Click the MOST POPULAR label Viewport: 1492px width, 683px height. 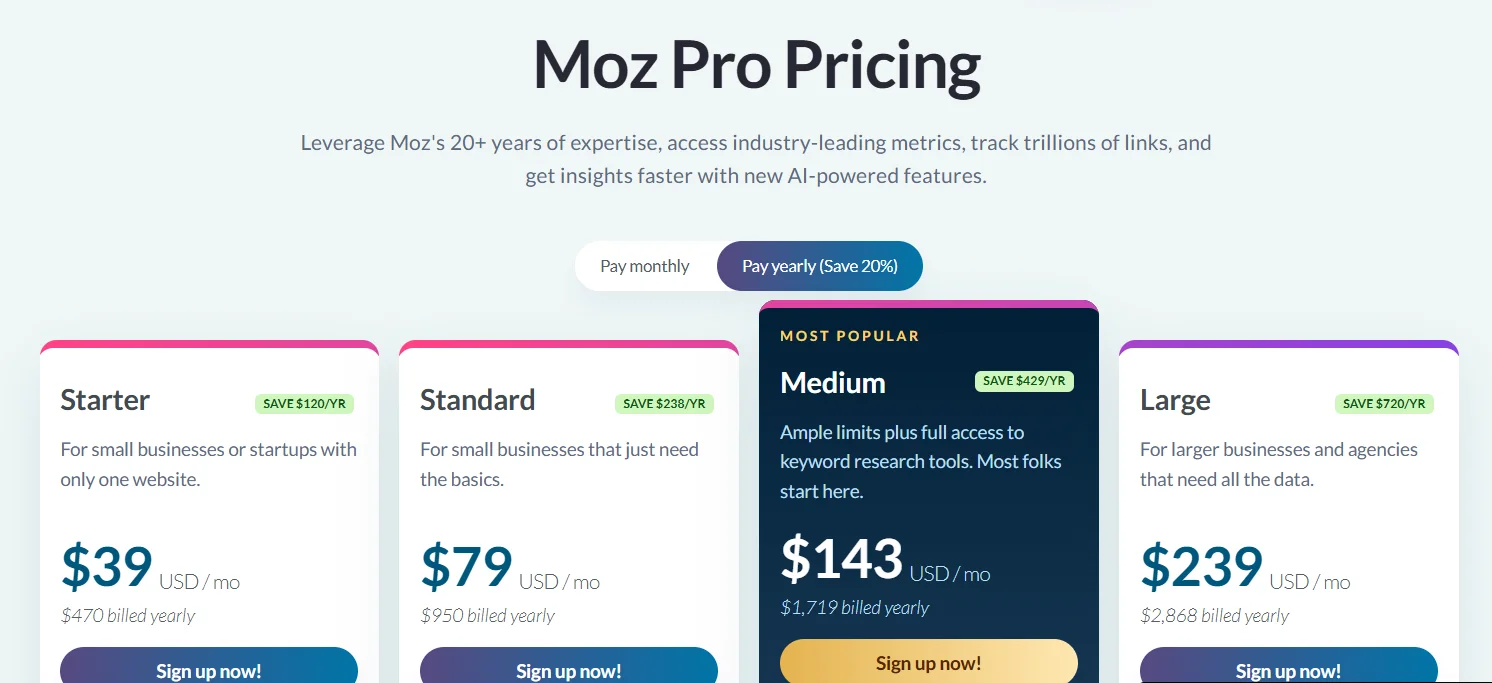[849, 336]
